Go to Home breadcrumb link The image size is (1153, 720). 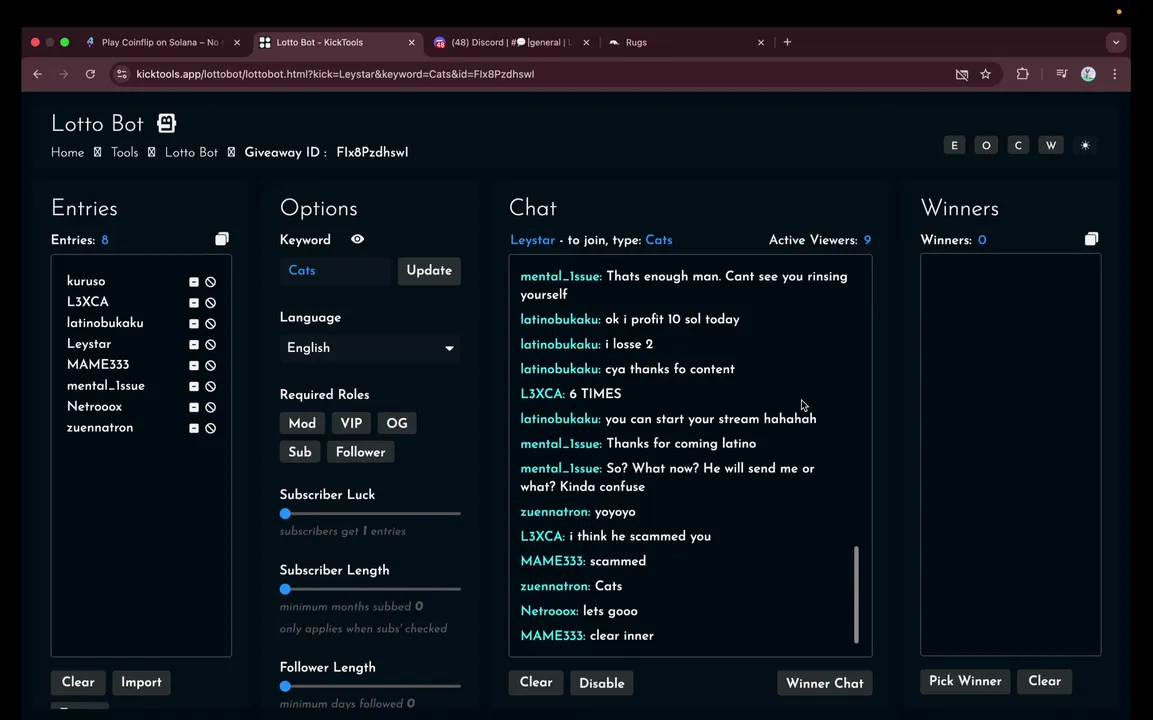tap(67, 153)
